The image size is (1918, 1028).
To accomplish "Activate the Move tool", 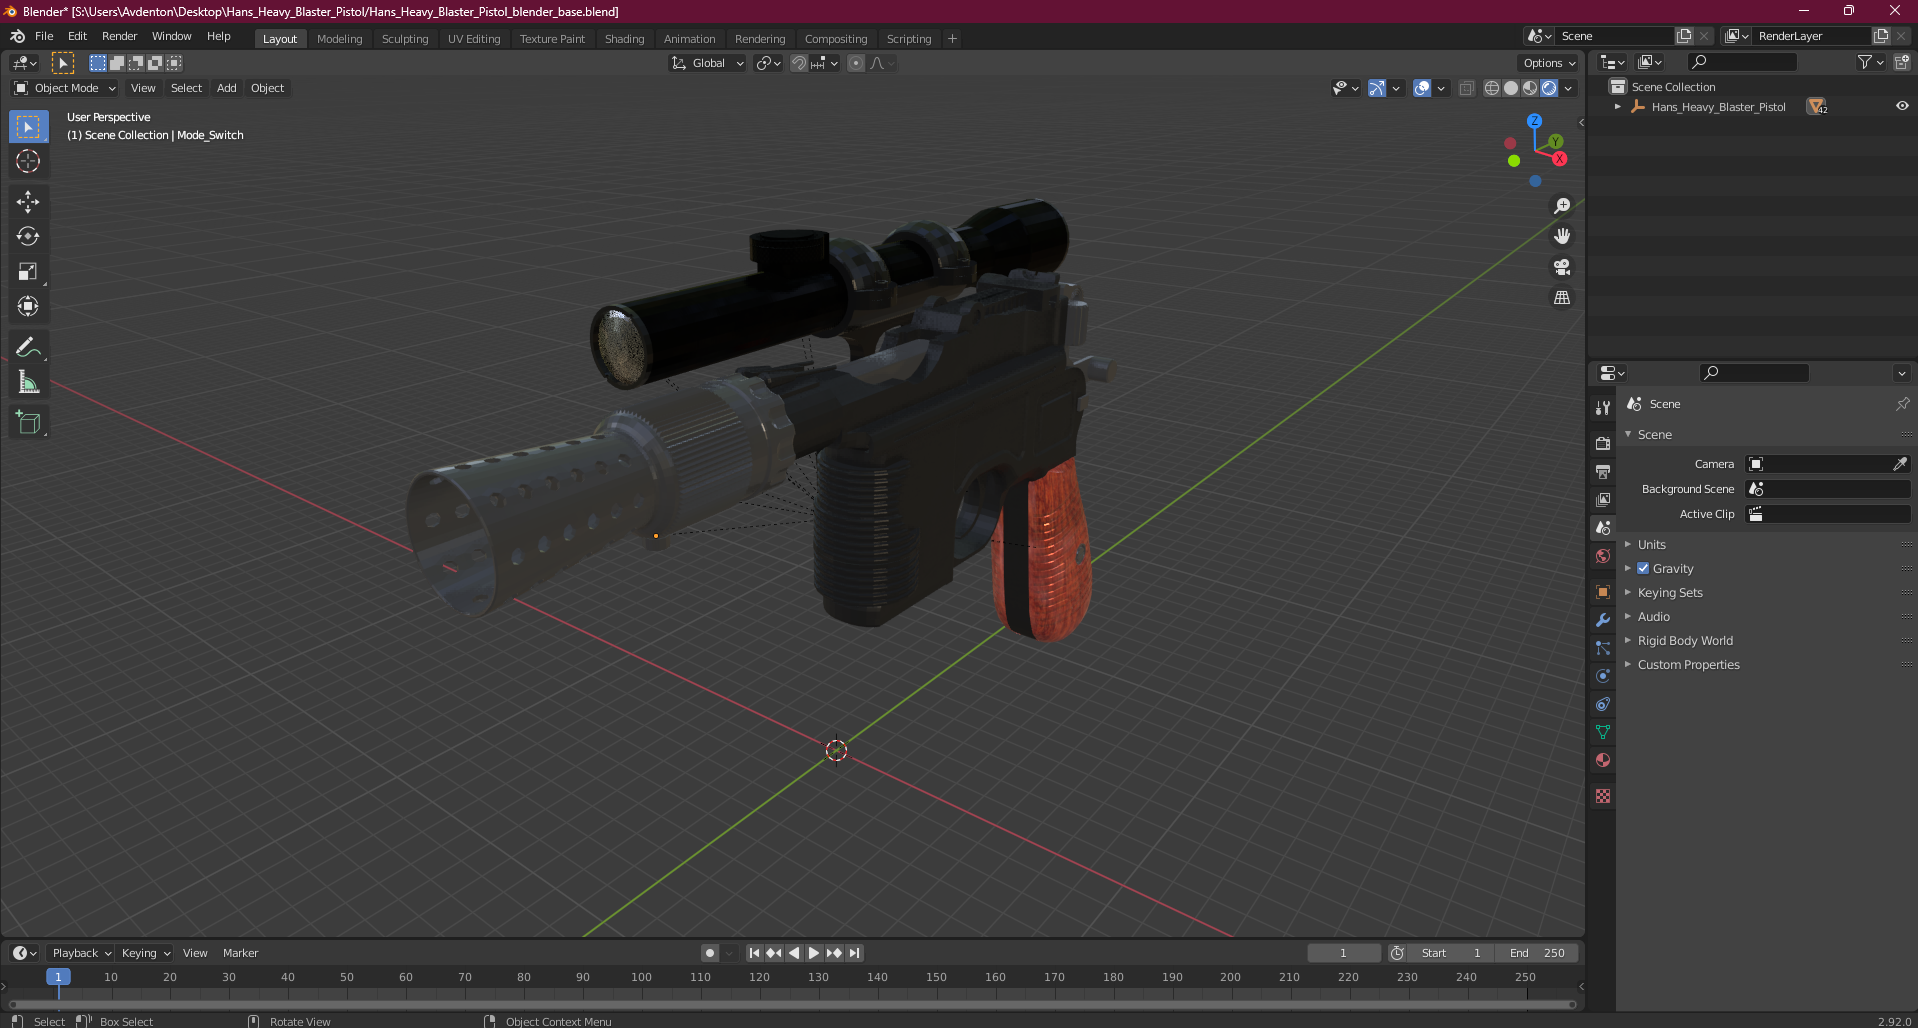I will point(28,202).
